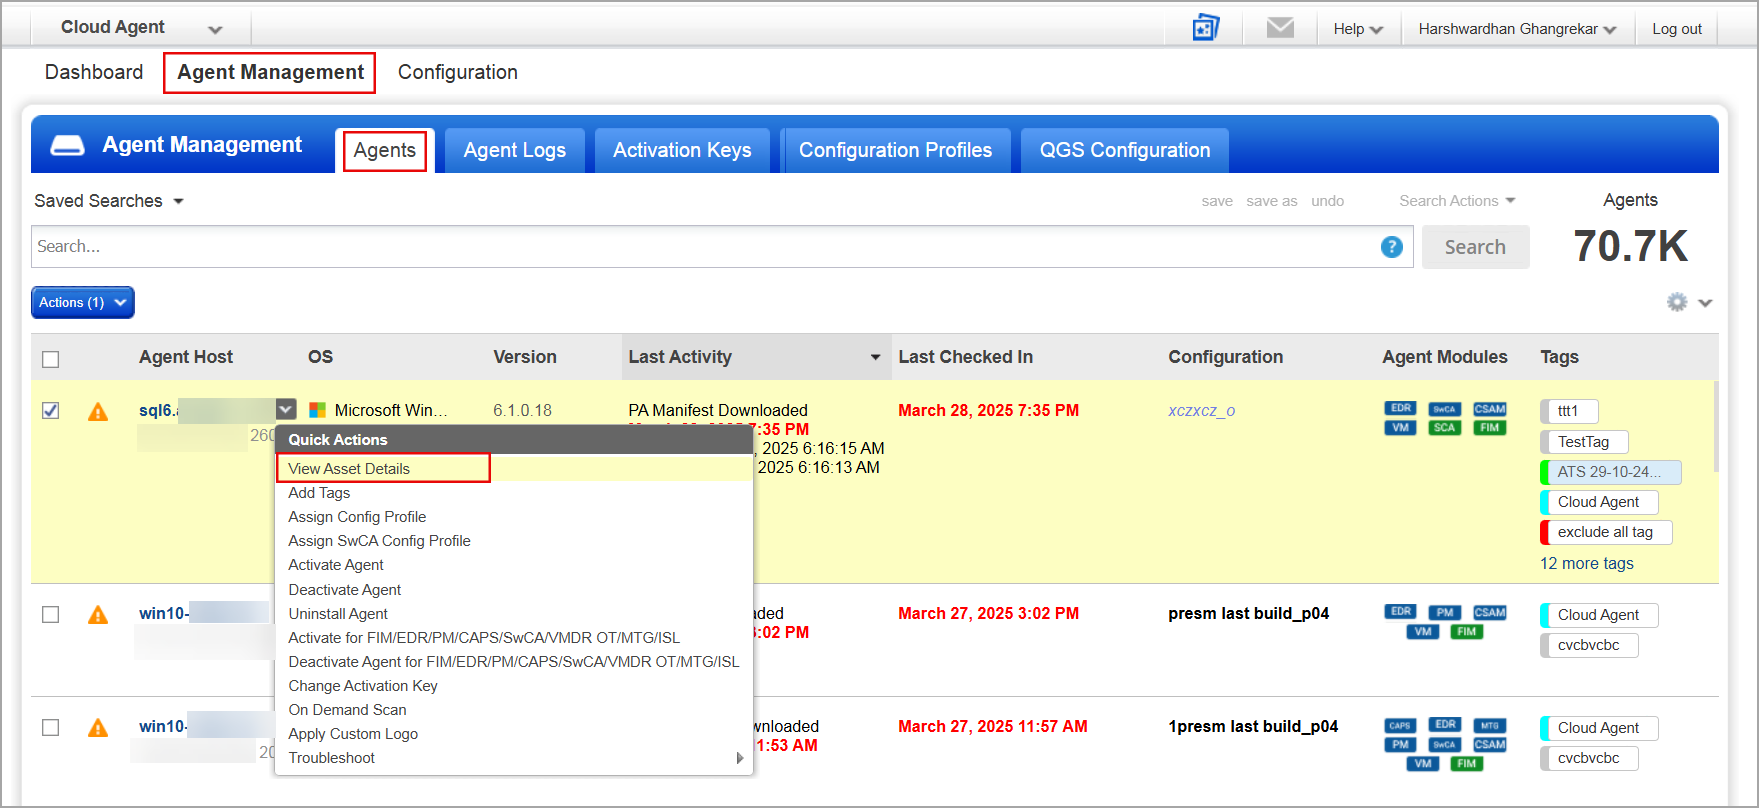Viewport: 1759px width, 808px height.
Task: Click MTG badge in 1presm last build_p04 row
Action: click(1489, 726)
